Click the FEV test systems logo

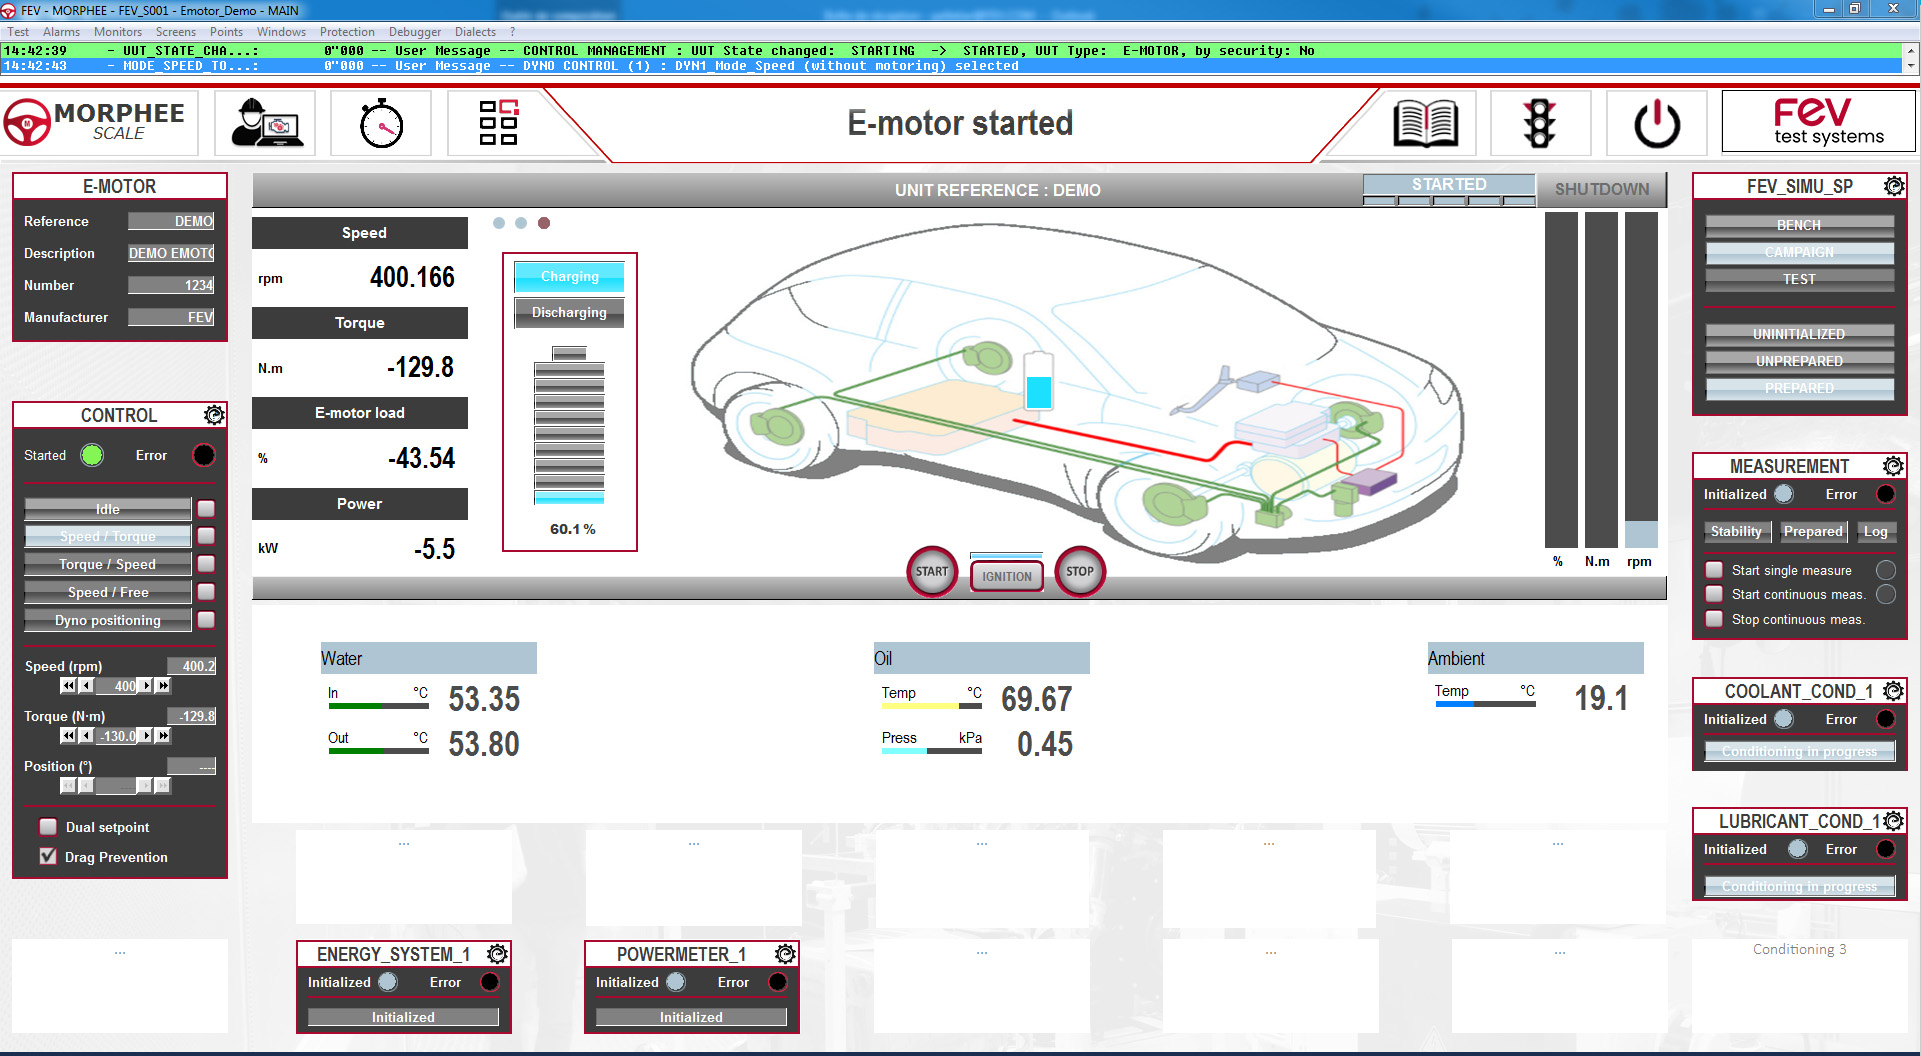1818,122
